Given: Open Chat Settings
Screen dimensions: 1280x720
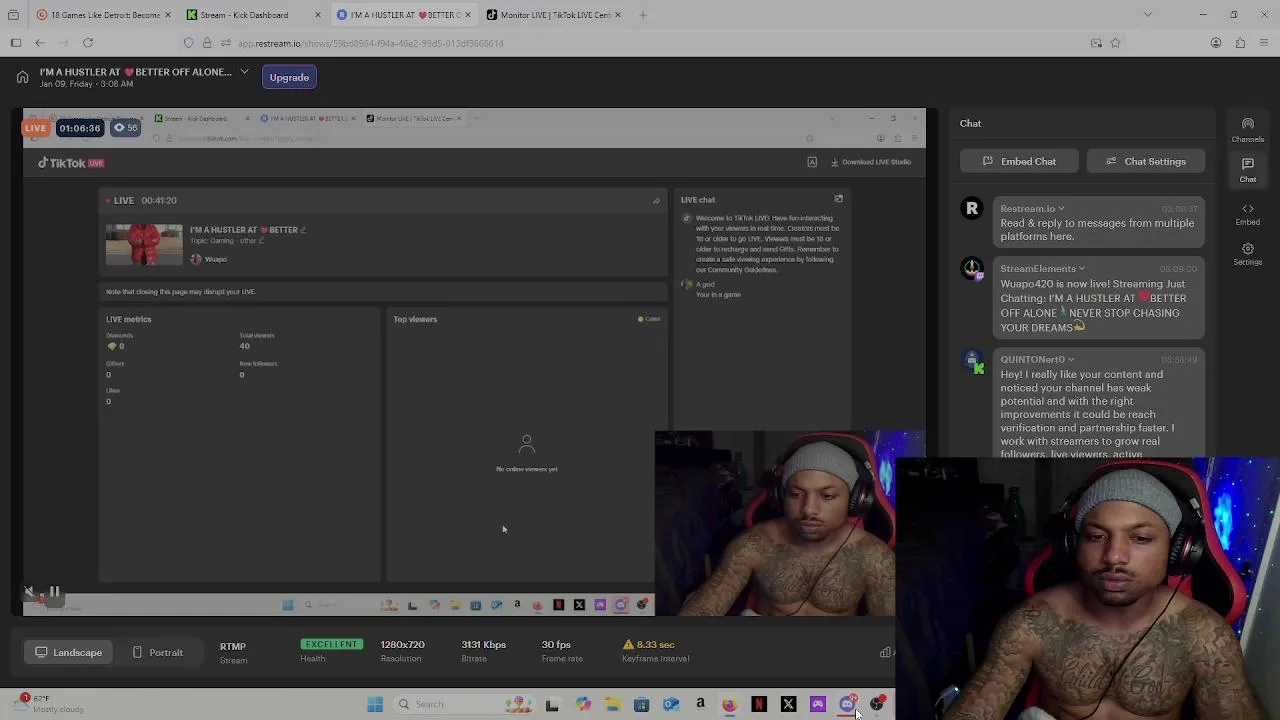Looking at the screenshot, I should pyautogui.click(x=1145, y=161).
